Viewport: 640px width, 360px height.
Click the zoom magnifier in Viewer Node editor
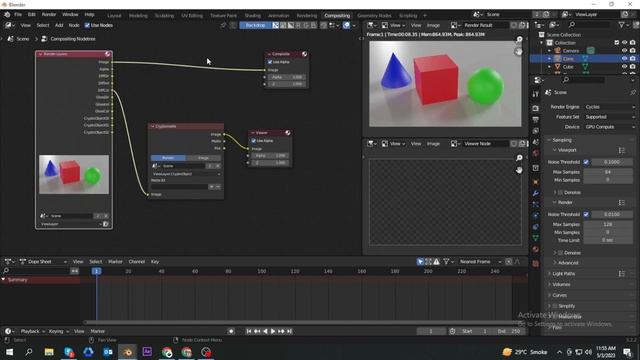point(519,158)
